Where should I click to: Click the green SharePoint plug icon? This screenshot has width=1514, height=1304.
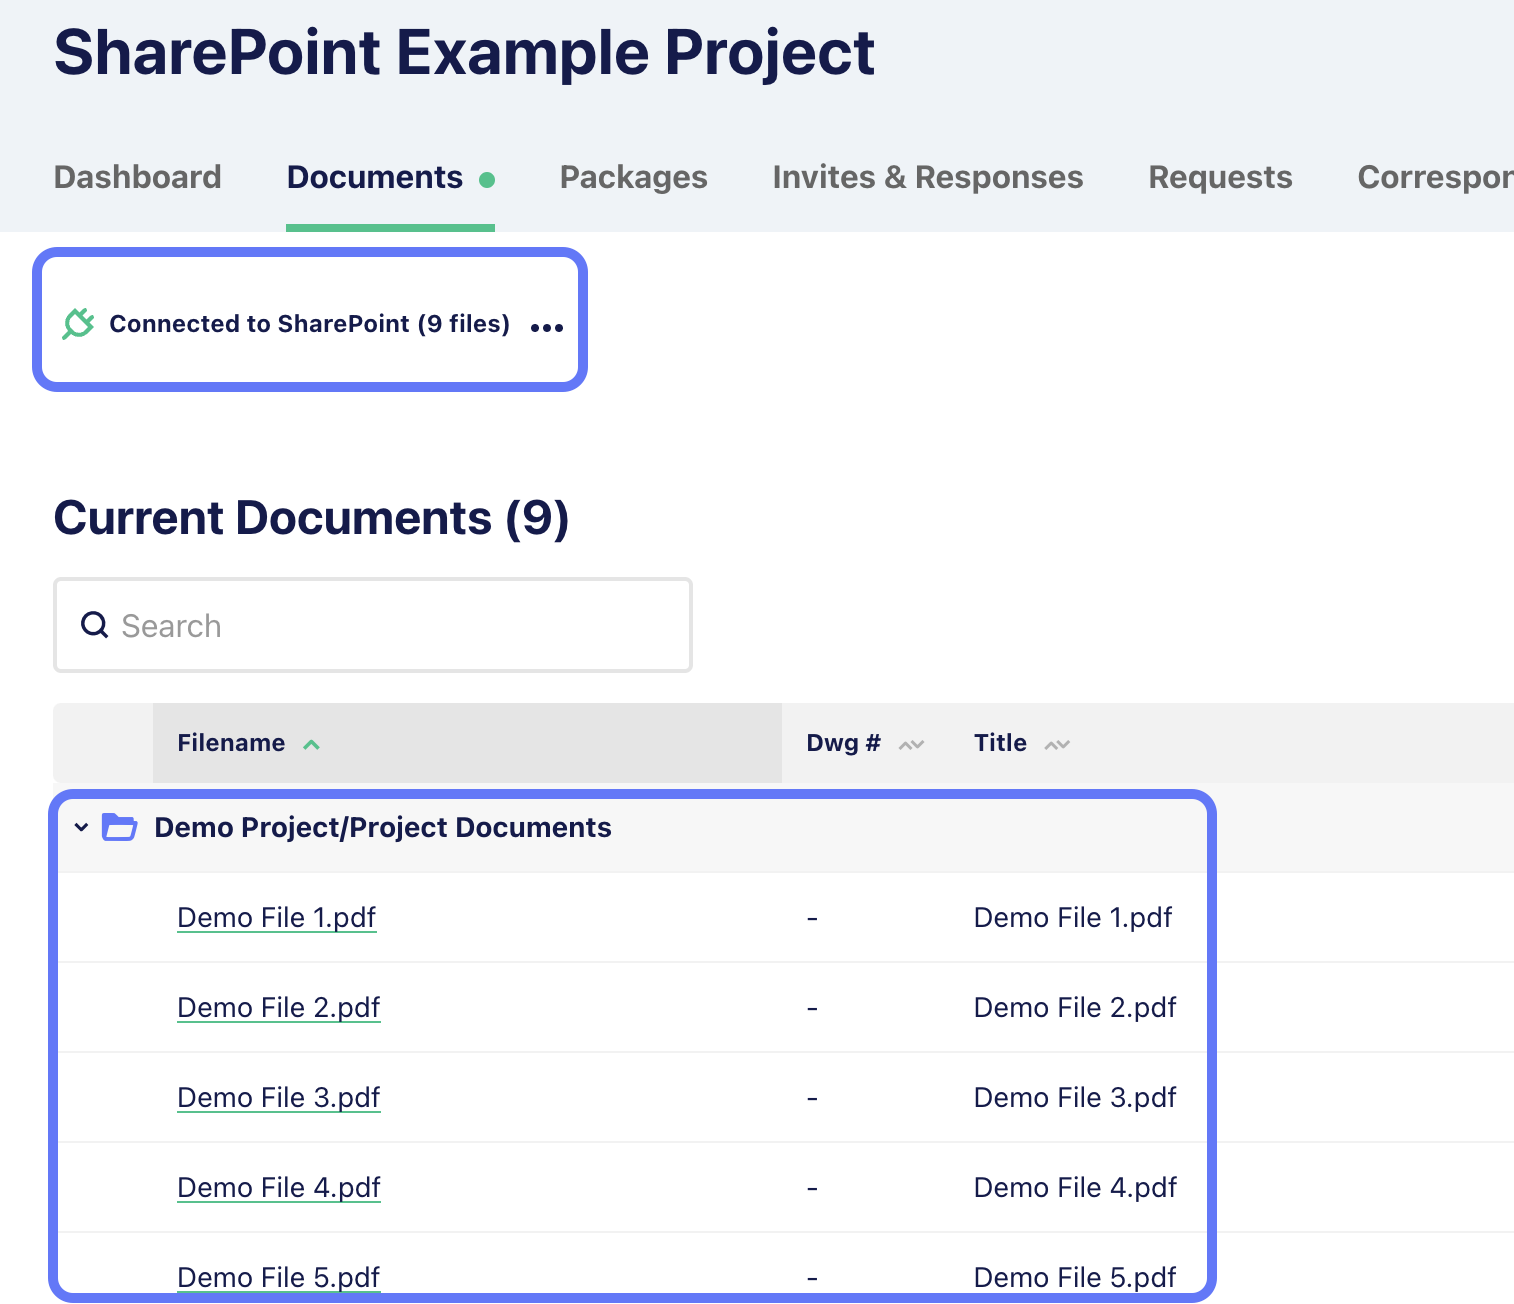tap(78, 324)
